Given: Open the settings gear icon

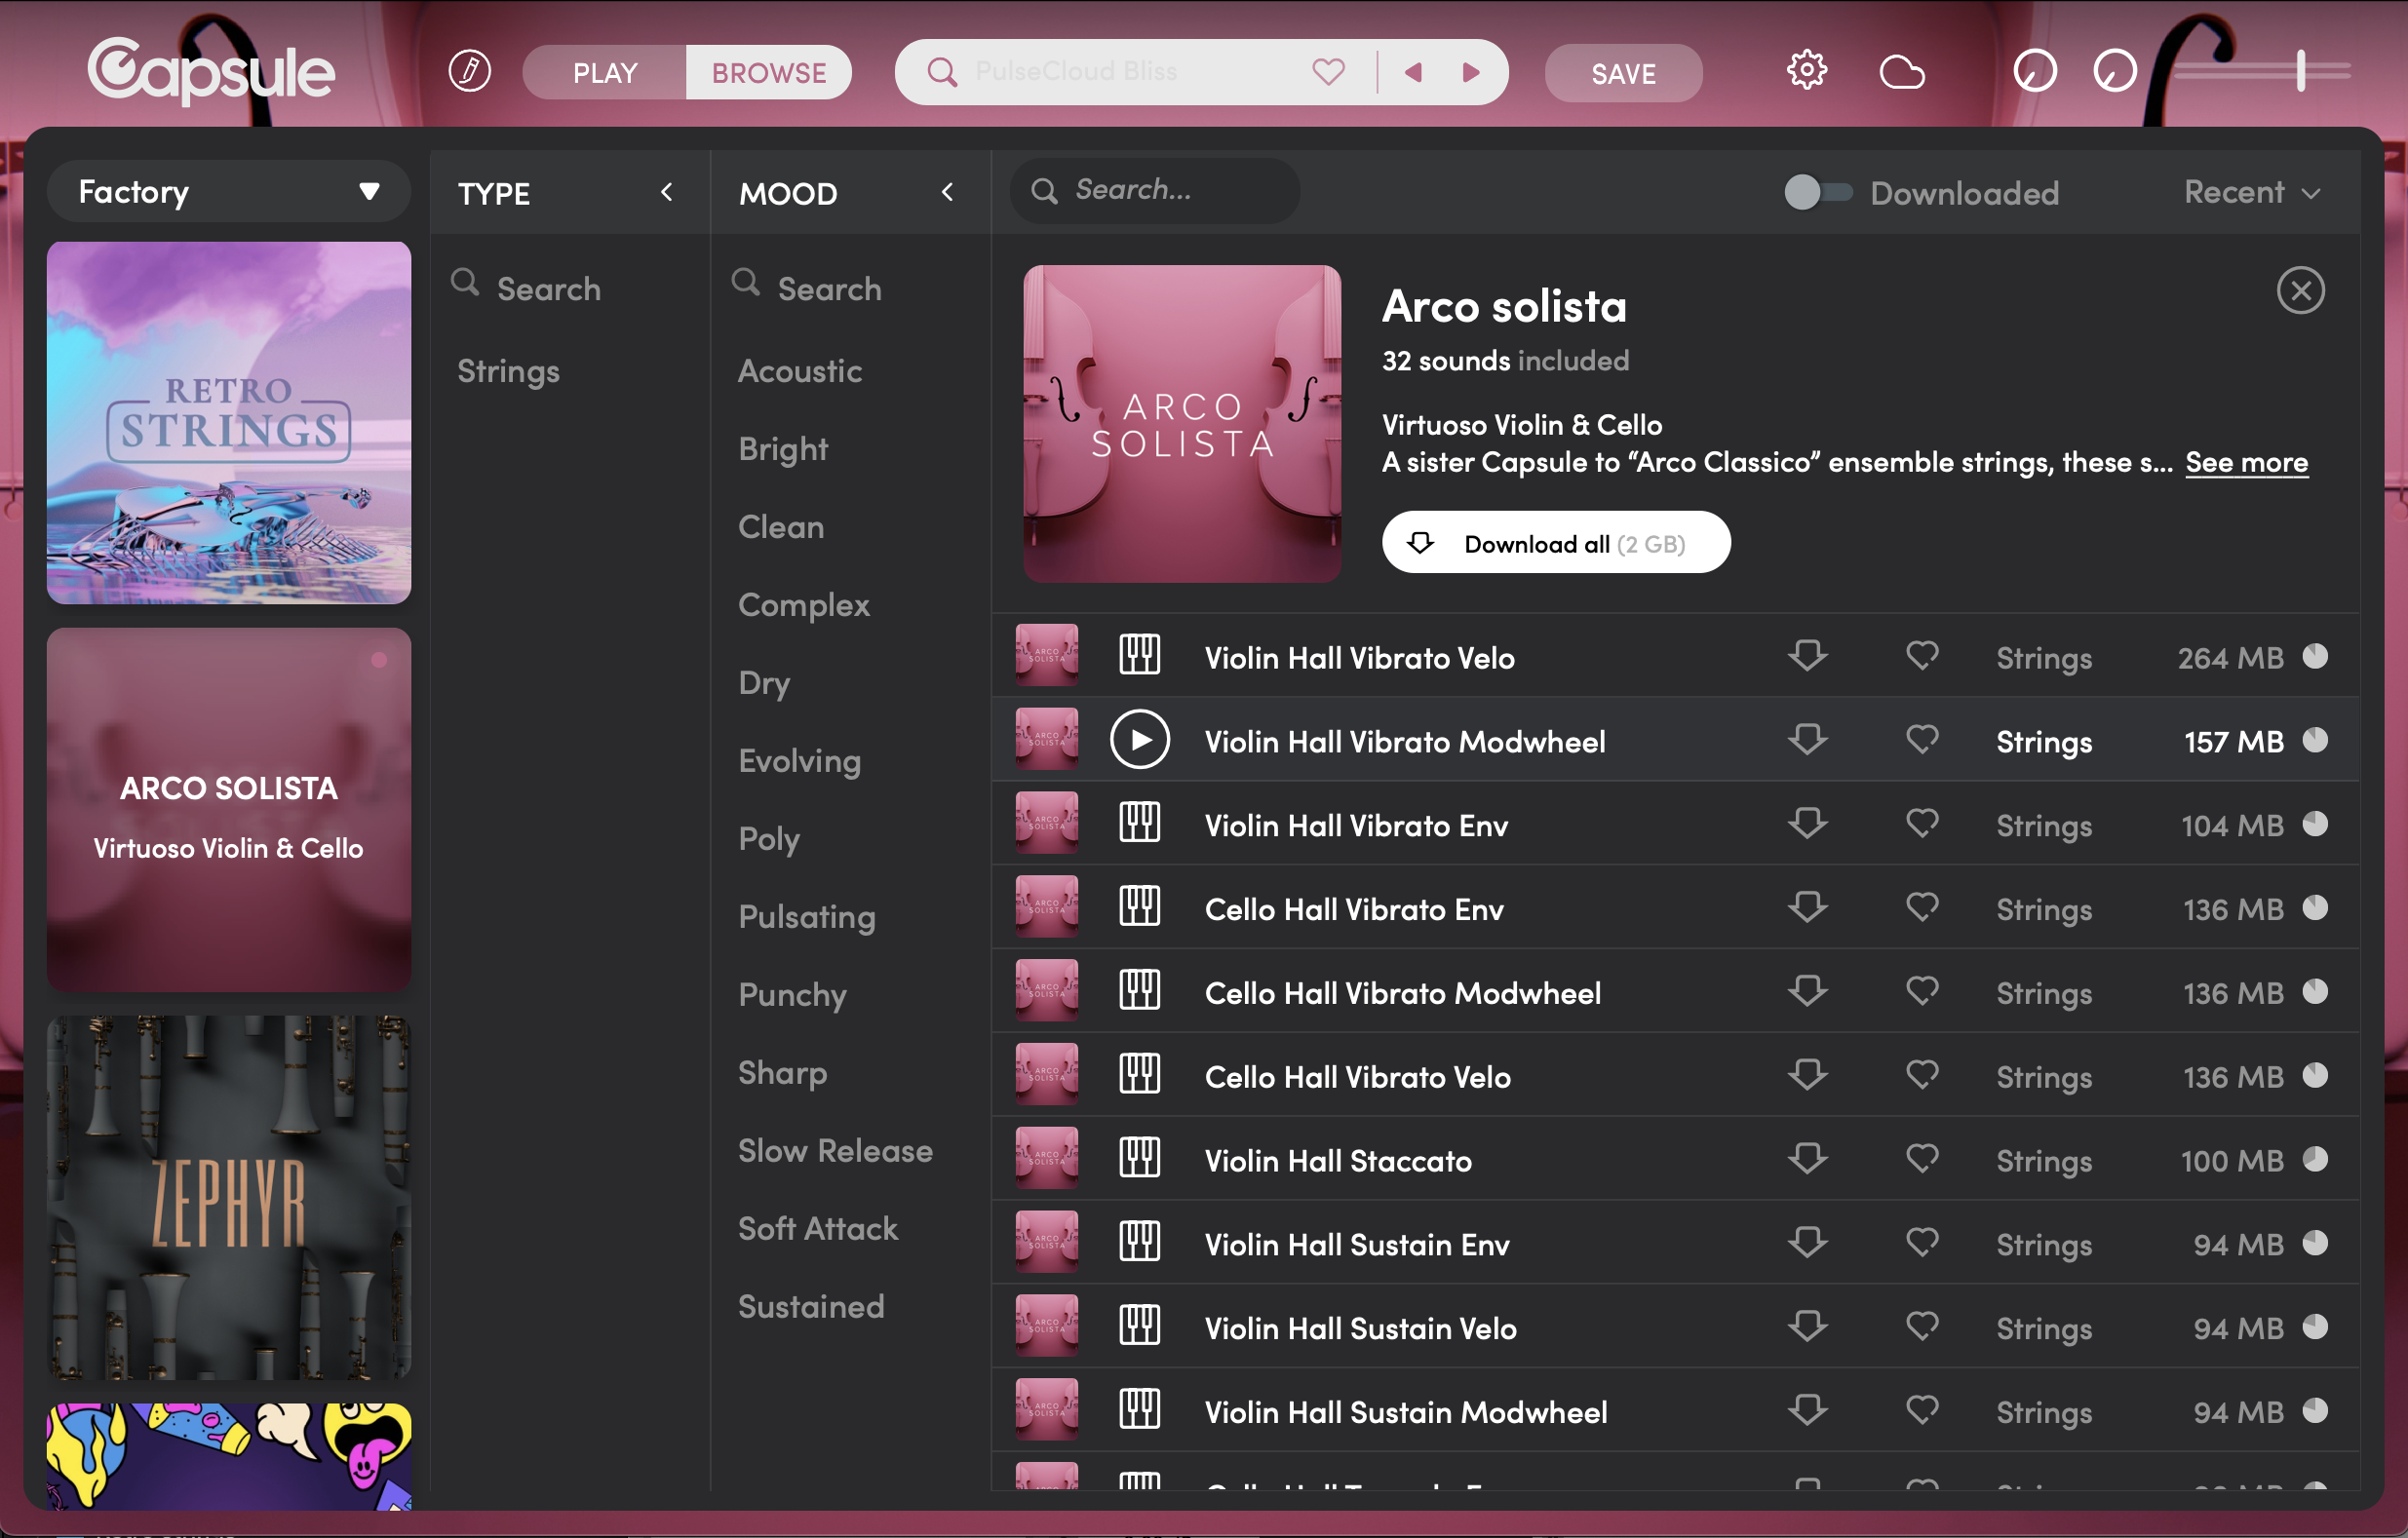Looking at the screenshot, I should point(1806,71).
